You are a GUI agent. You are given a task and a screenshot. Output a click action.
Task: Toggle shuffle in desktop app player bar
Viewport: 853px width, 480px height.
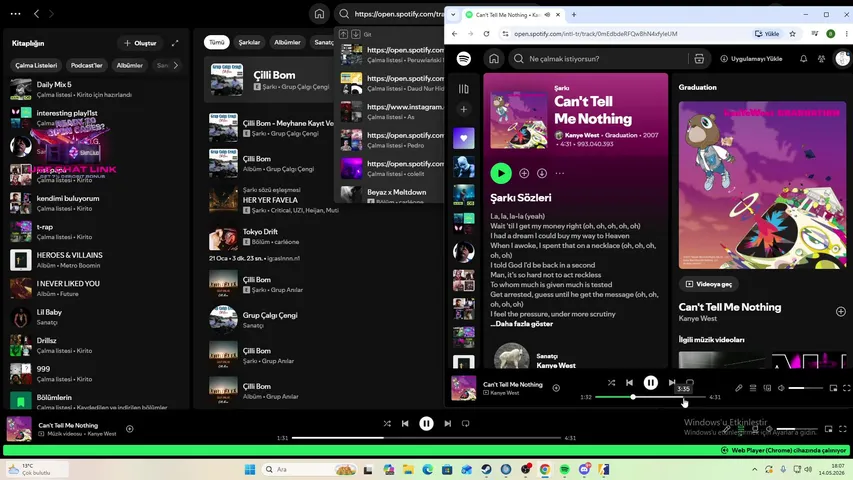coord(387,423)
